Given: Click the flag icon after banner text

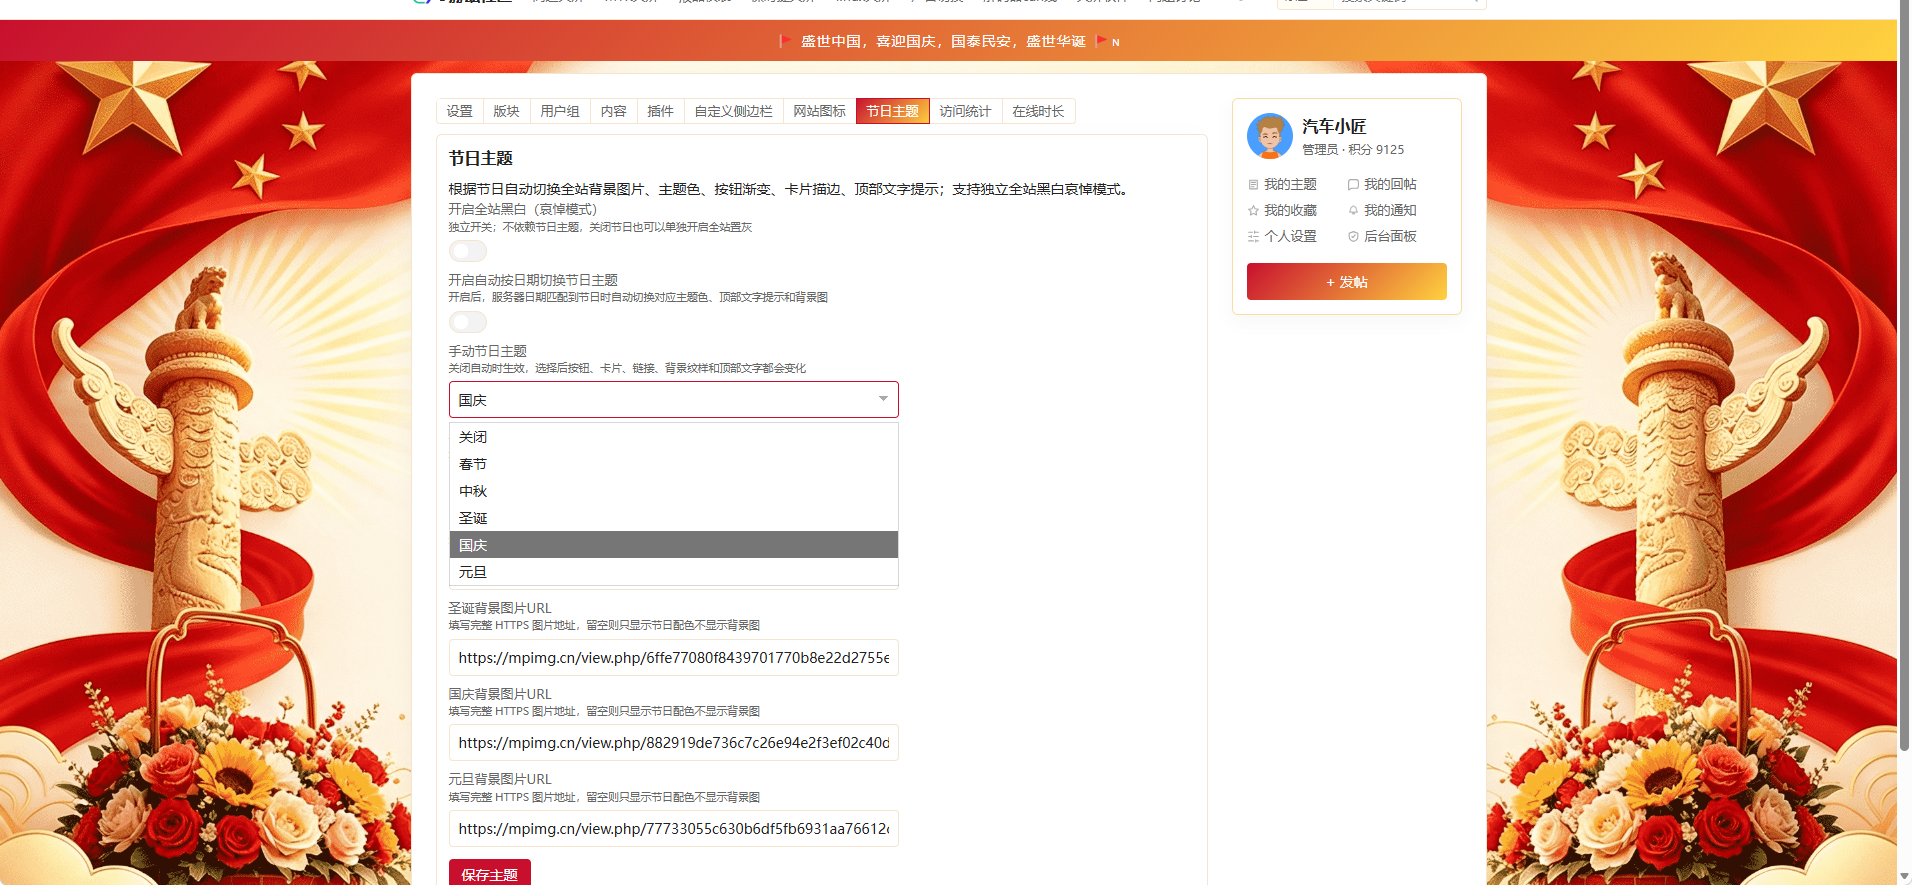Looking at the screenshot, I should 1101,41.
